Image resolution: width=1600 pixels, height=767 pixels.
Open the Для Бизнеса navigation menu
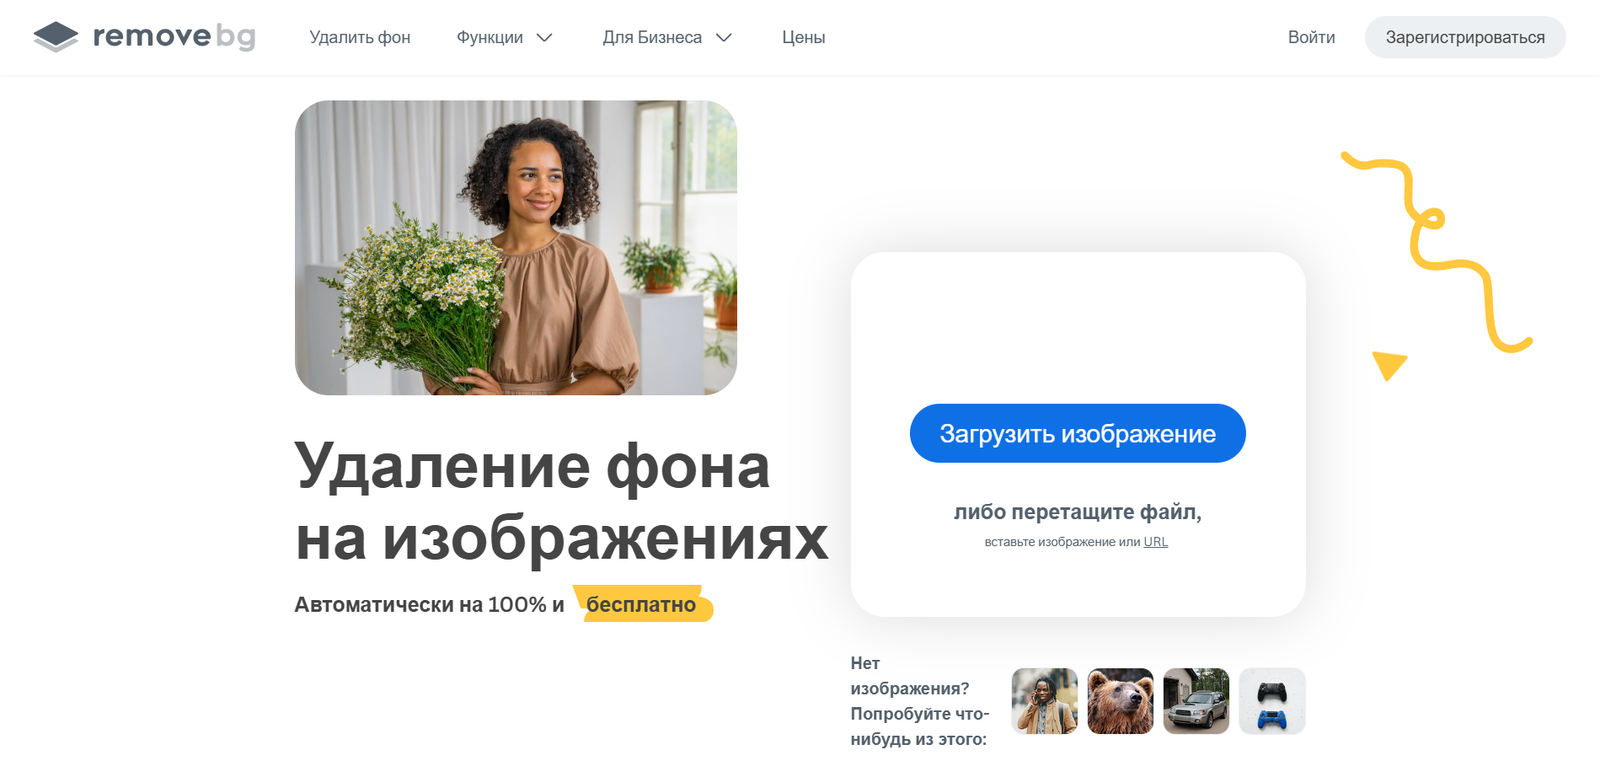(x=652, y=37)
